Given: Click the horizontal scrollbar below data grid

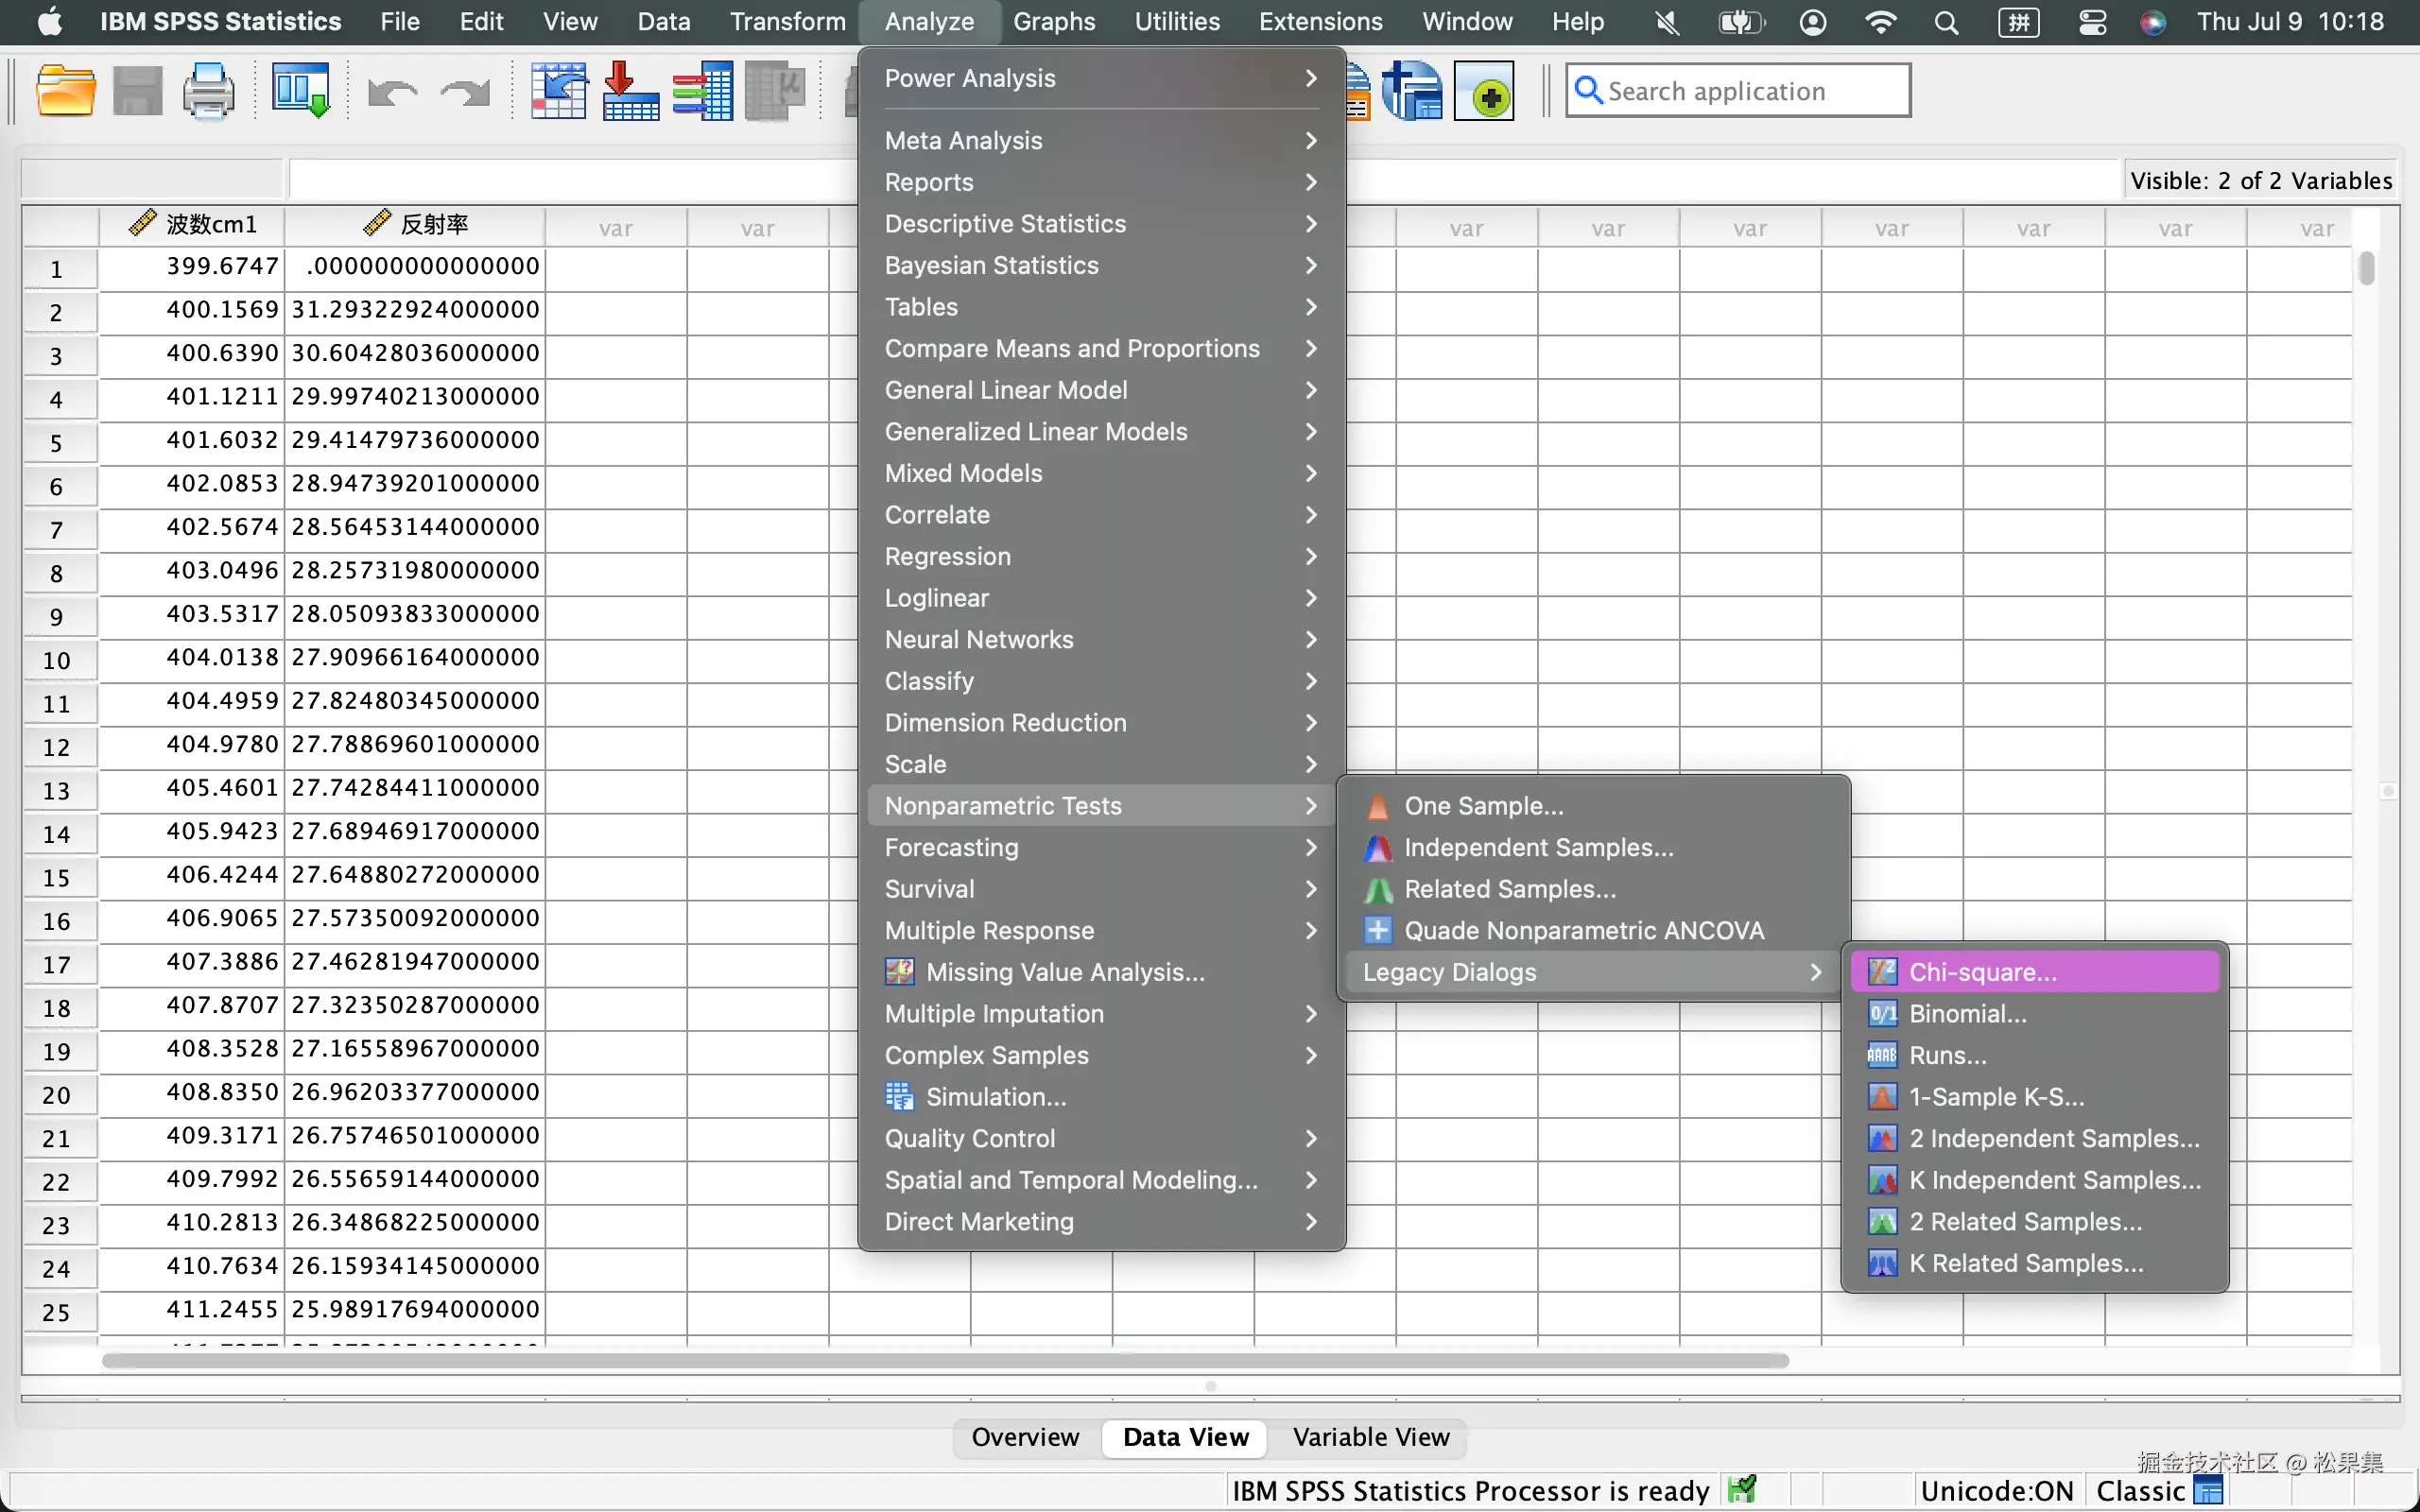Looking at the screenshot, I should (x=945, y=1360).
